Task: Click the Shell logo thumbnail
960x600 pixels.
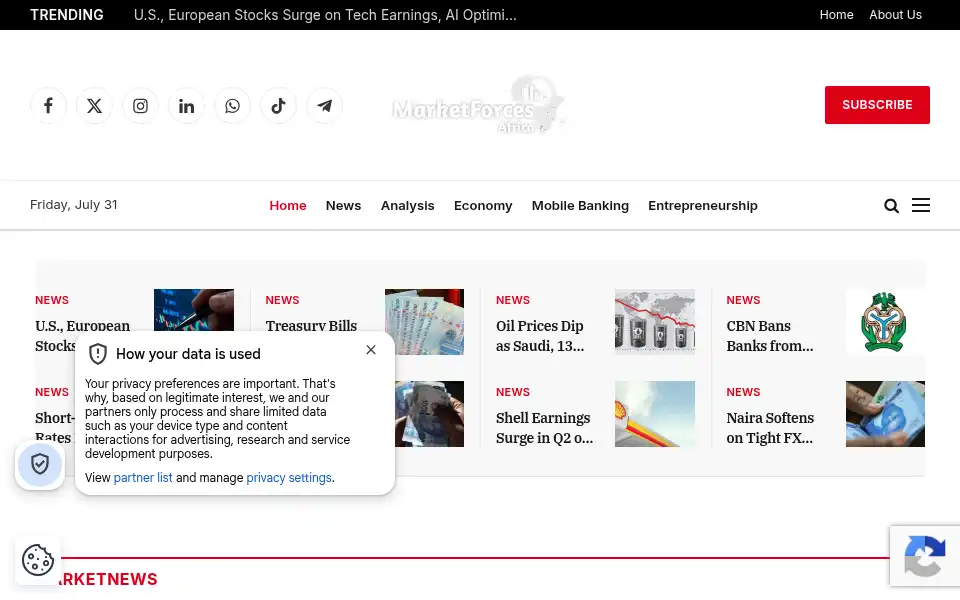Action: click(x=654, y=414)
